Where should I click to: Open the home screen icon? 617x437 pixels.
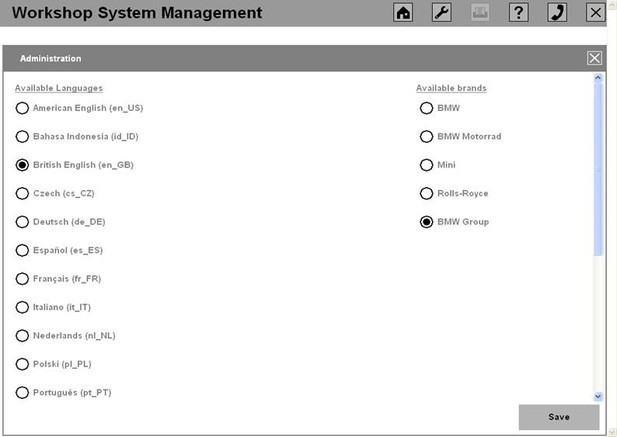click(403, 13)
